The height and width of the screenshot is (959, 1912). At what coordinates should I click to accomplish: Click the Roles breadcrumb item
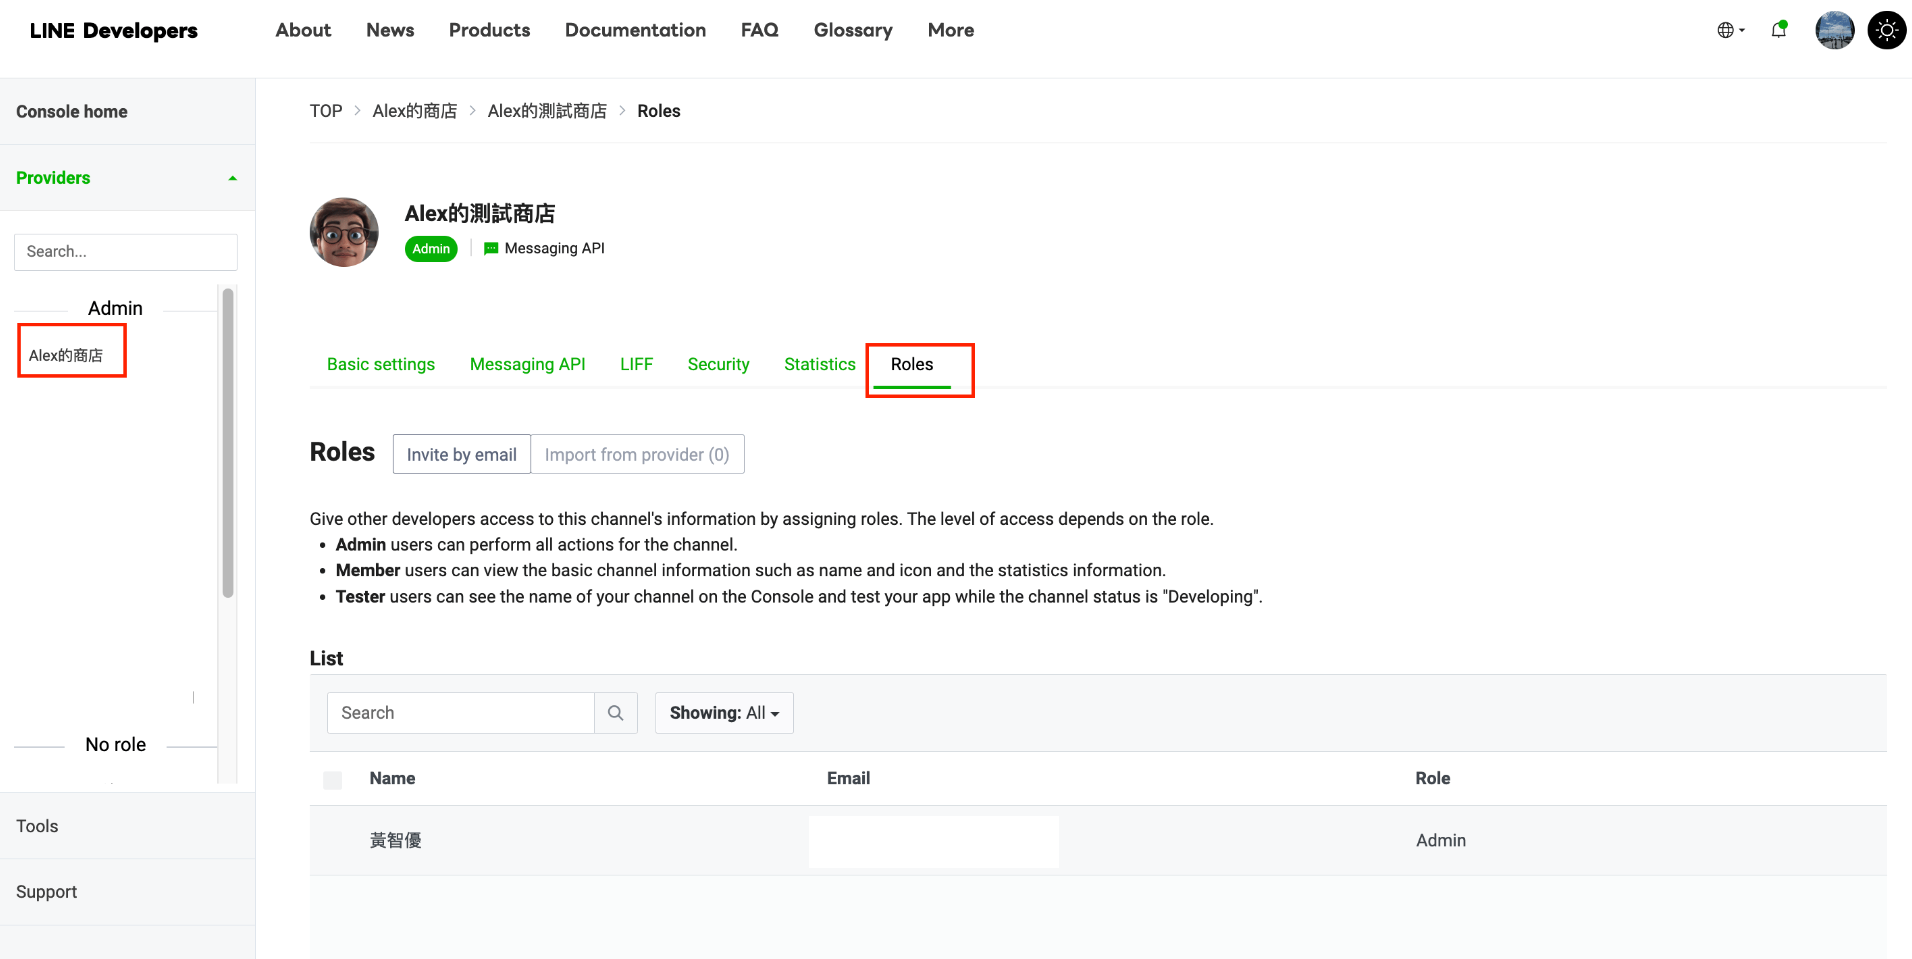[659, 111]
